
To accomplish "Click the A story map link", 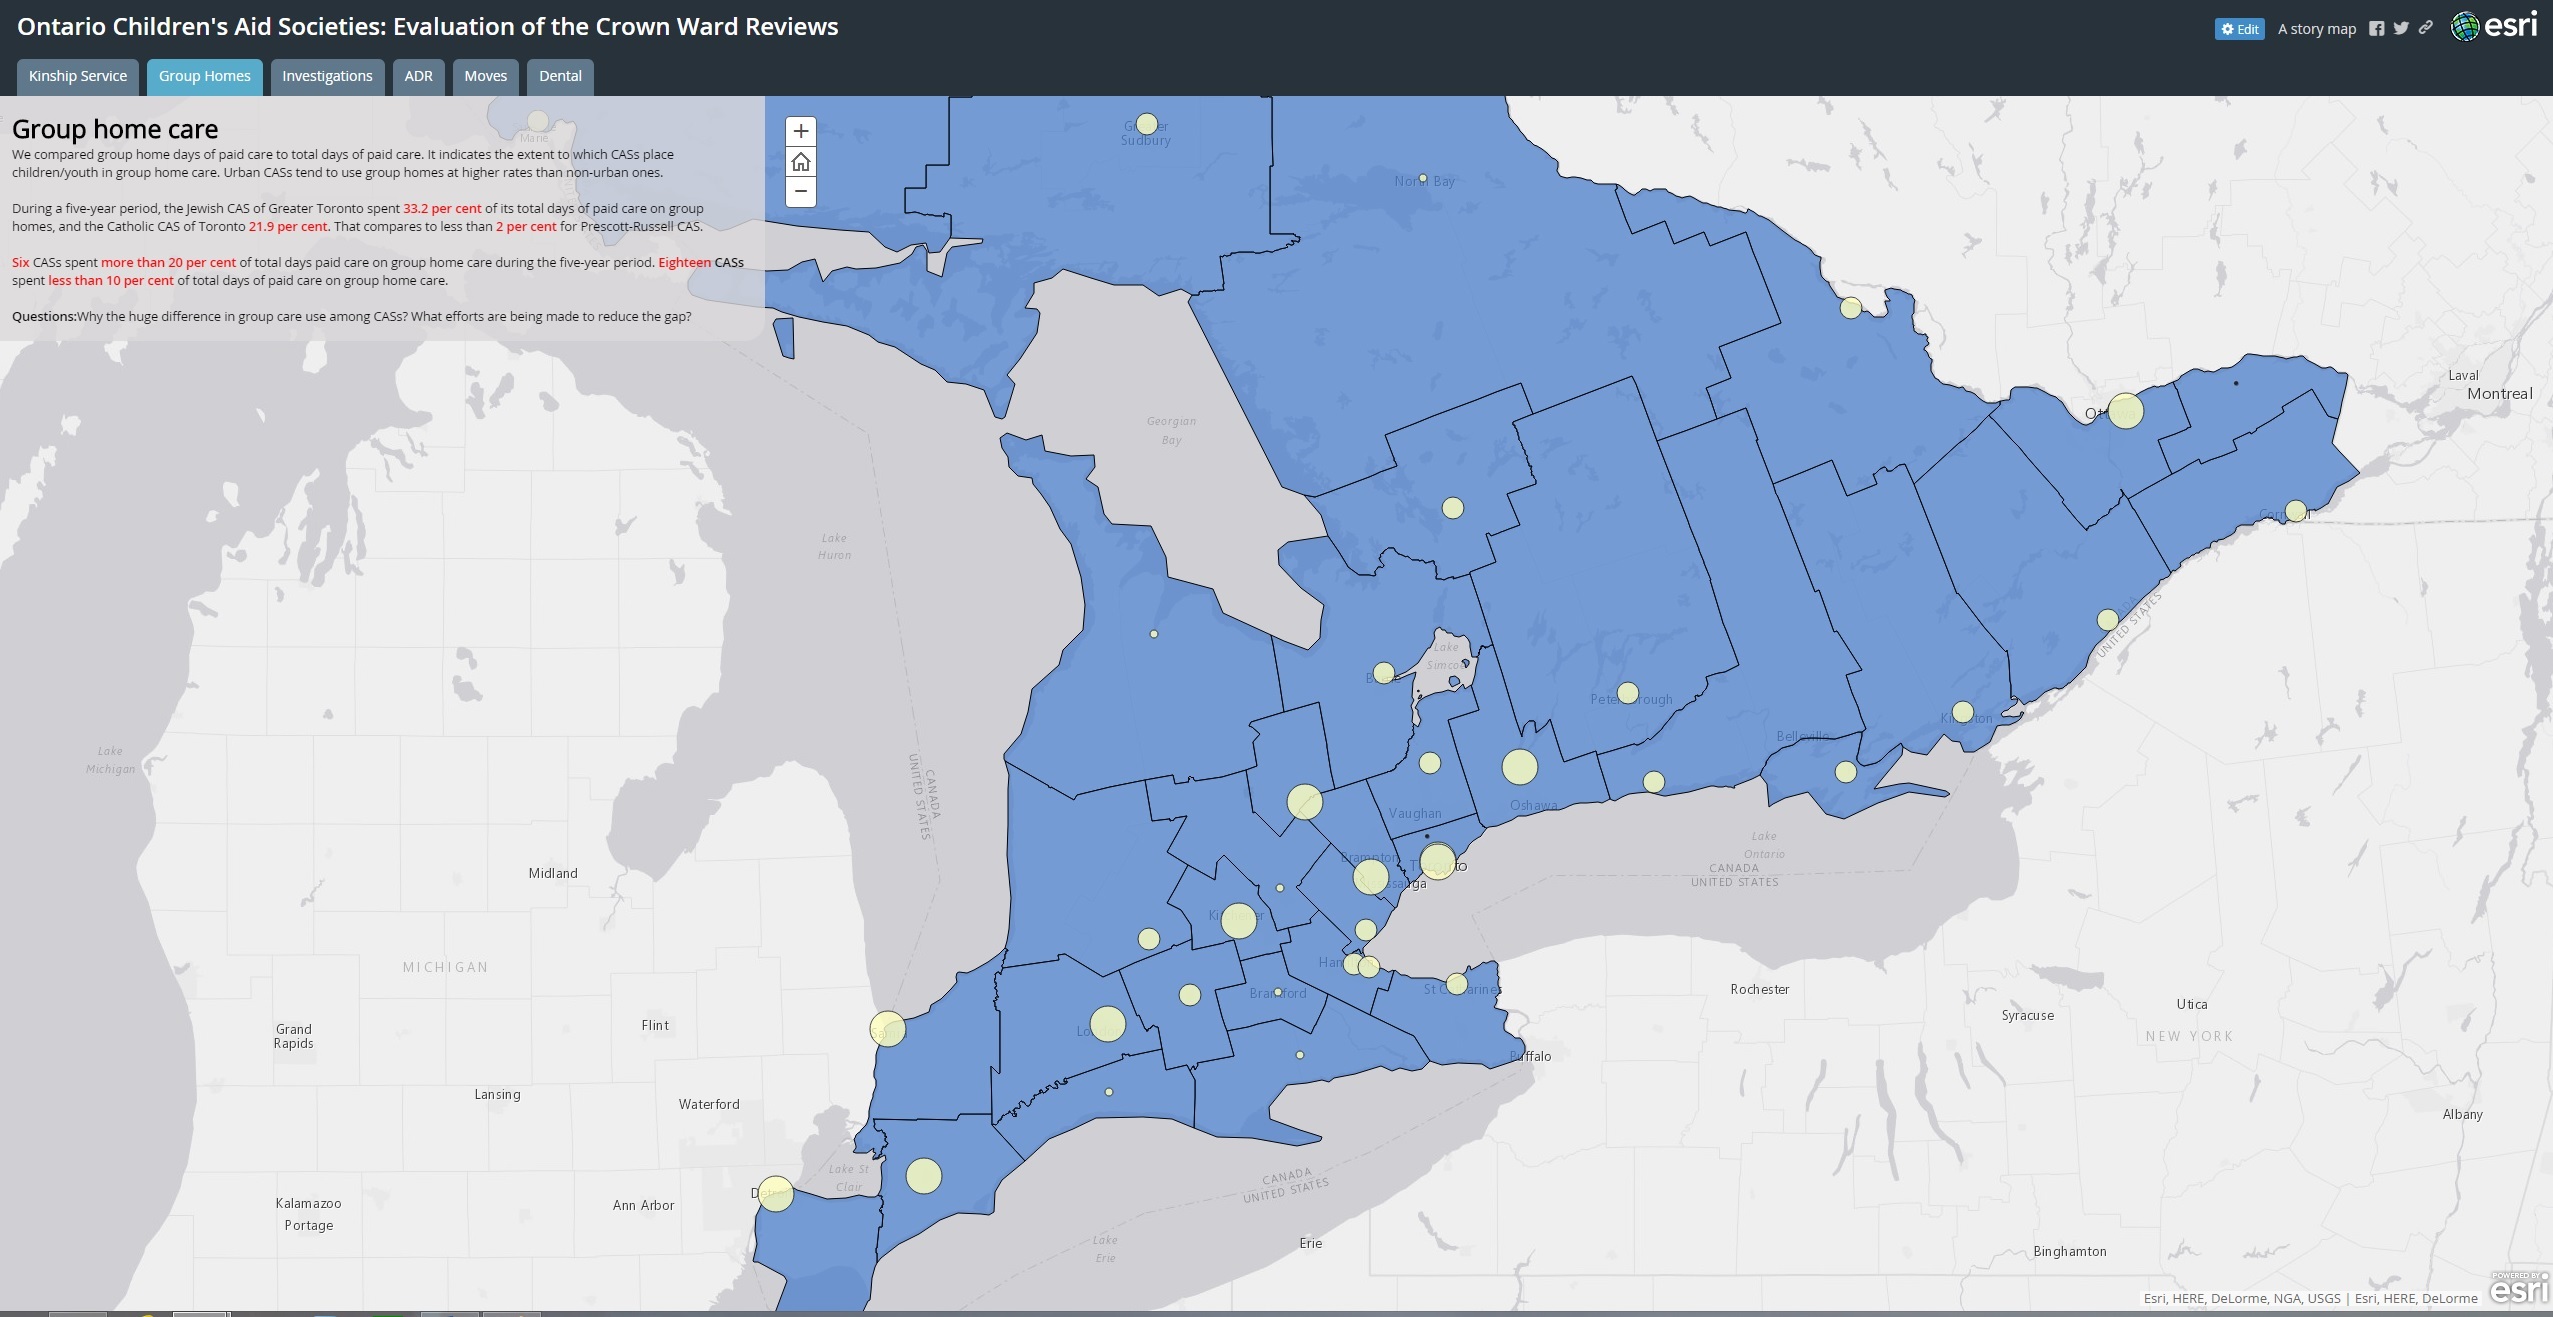I will (2316, 29).
